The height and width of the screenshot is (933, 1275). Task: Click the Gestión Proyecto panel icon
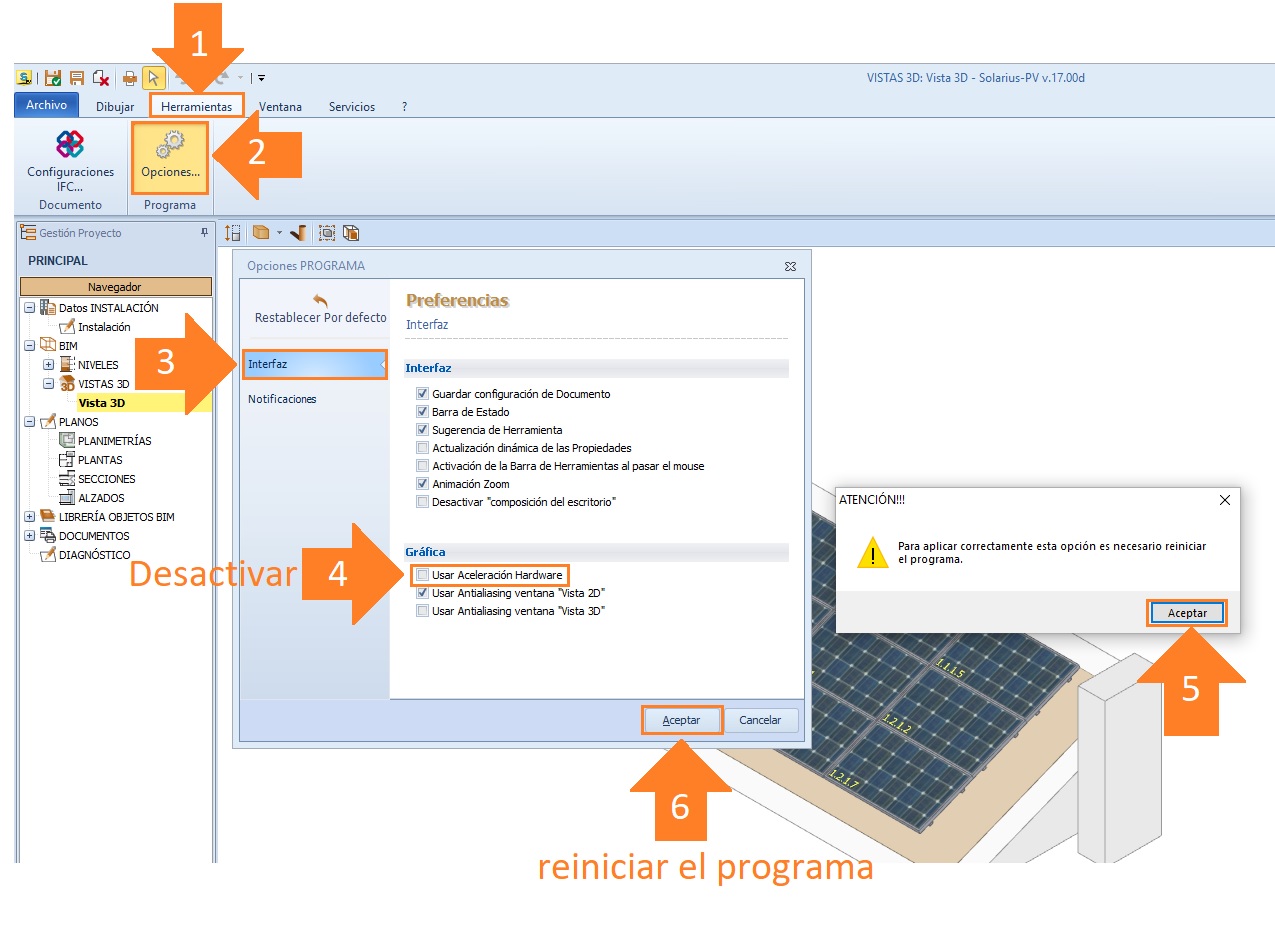pyautogui.click(x=29, y=233)
